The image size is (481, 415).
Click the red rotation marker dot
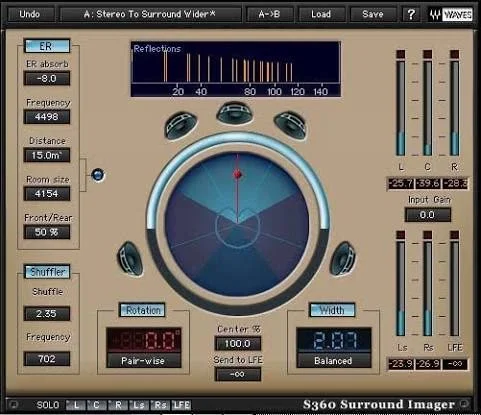[238, 174]
